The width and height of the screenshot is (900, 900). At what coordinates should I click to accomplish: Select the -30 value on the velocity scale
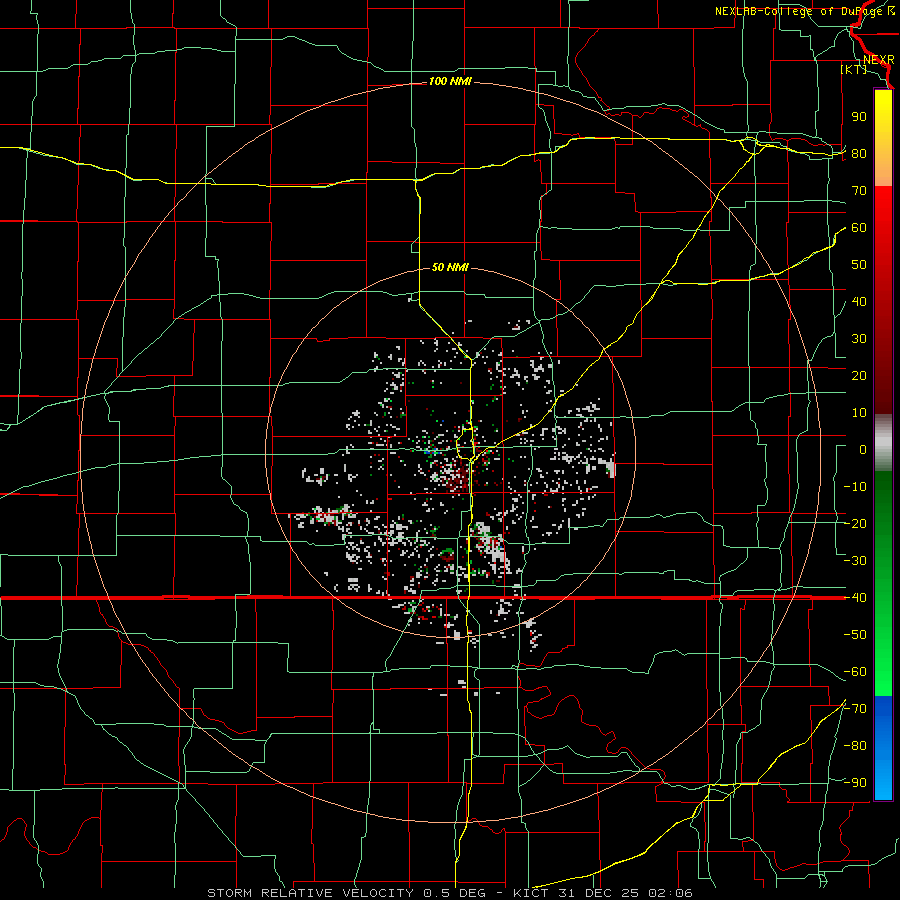click(x=855, y=561)
